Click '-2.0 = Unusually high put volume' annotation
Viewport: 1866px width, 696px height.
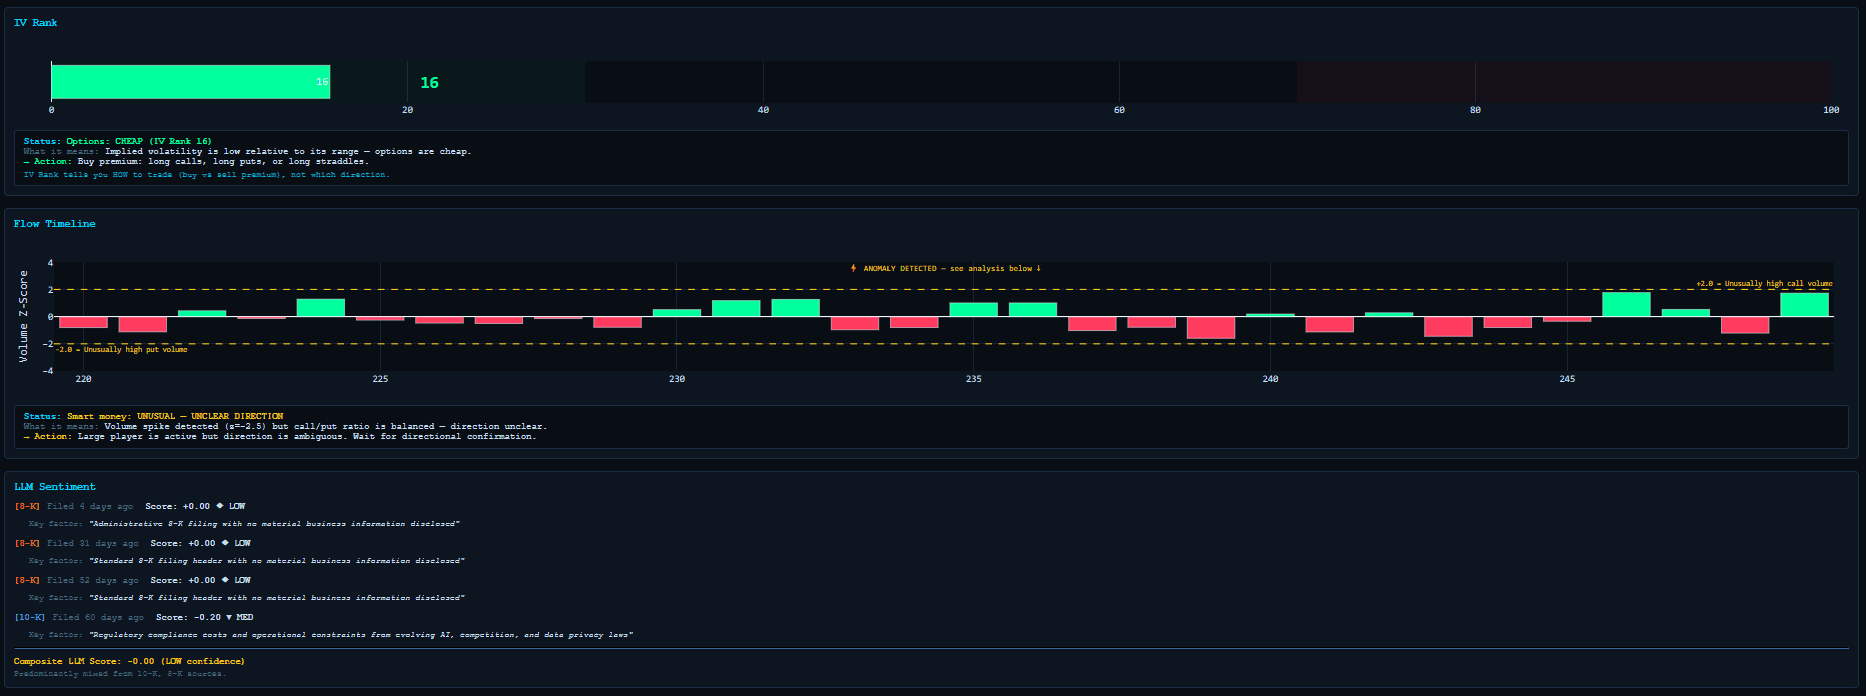[121, 349]
